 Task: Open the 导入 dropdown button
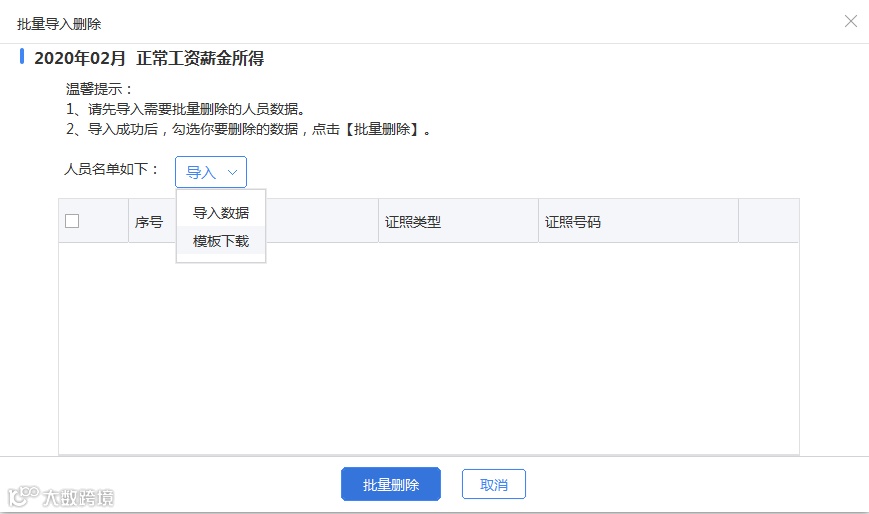click(x=211, y=172)
